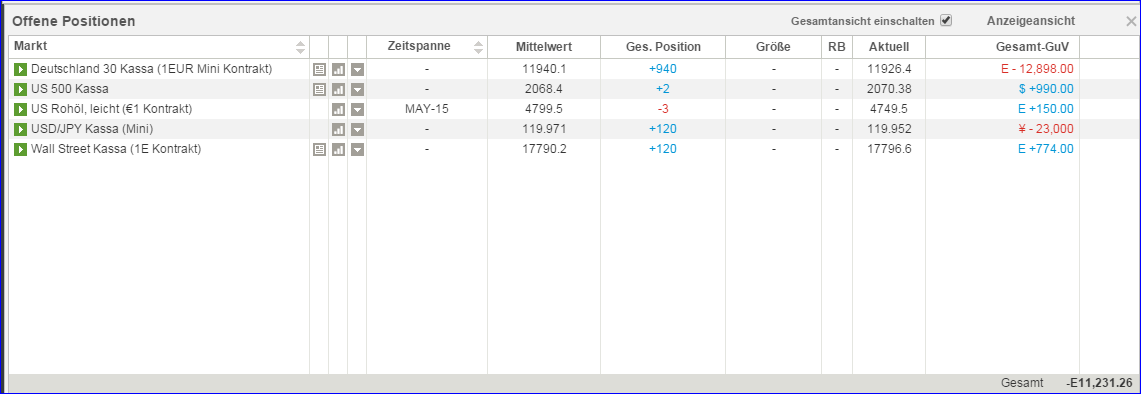
Task: Open chart icon for USD/JPY Kassa (Mini)
Action: 338,130
